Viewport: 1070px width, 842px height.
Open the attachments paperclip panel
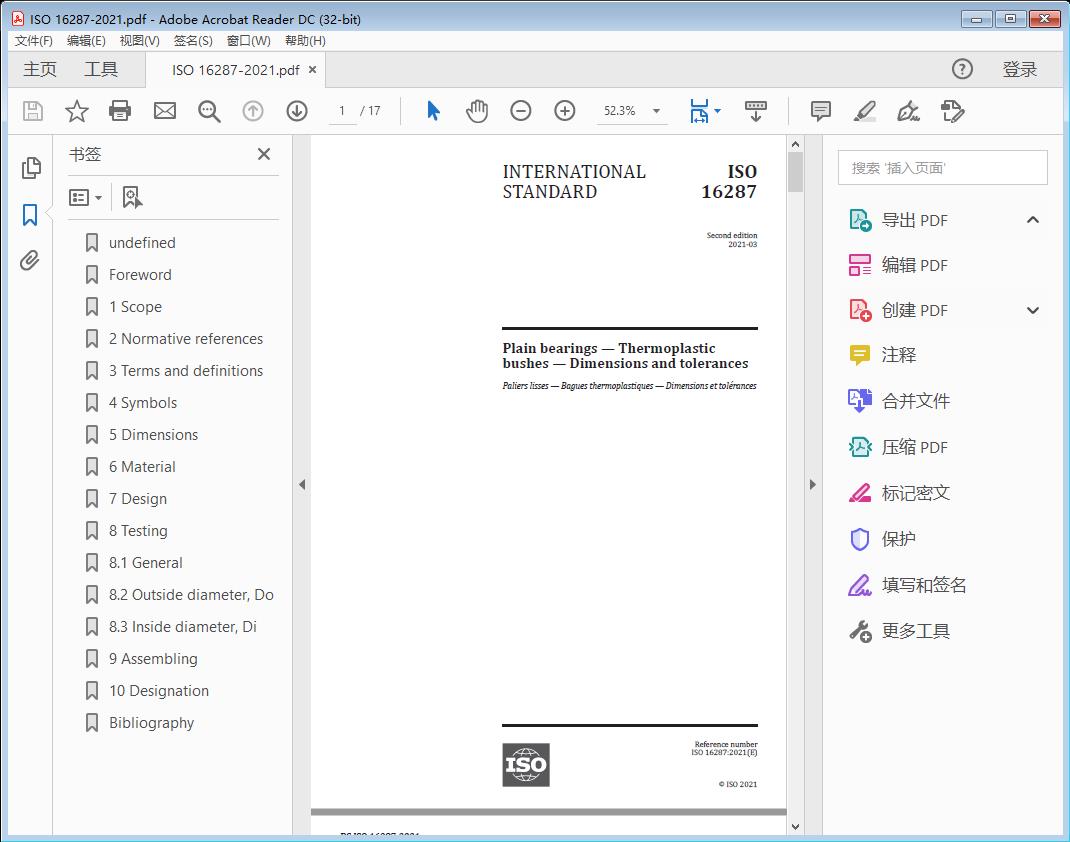click(x=30, y=261)
